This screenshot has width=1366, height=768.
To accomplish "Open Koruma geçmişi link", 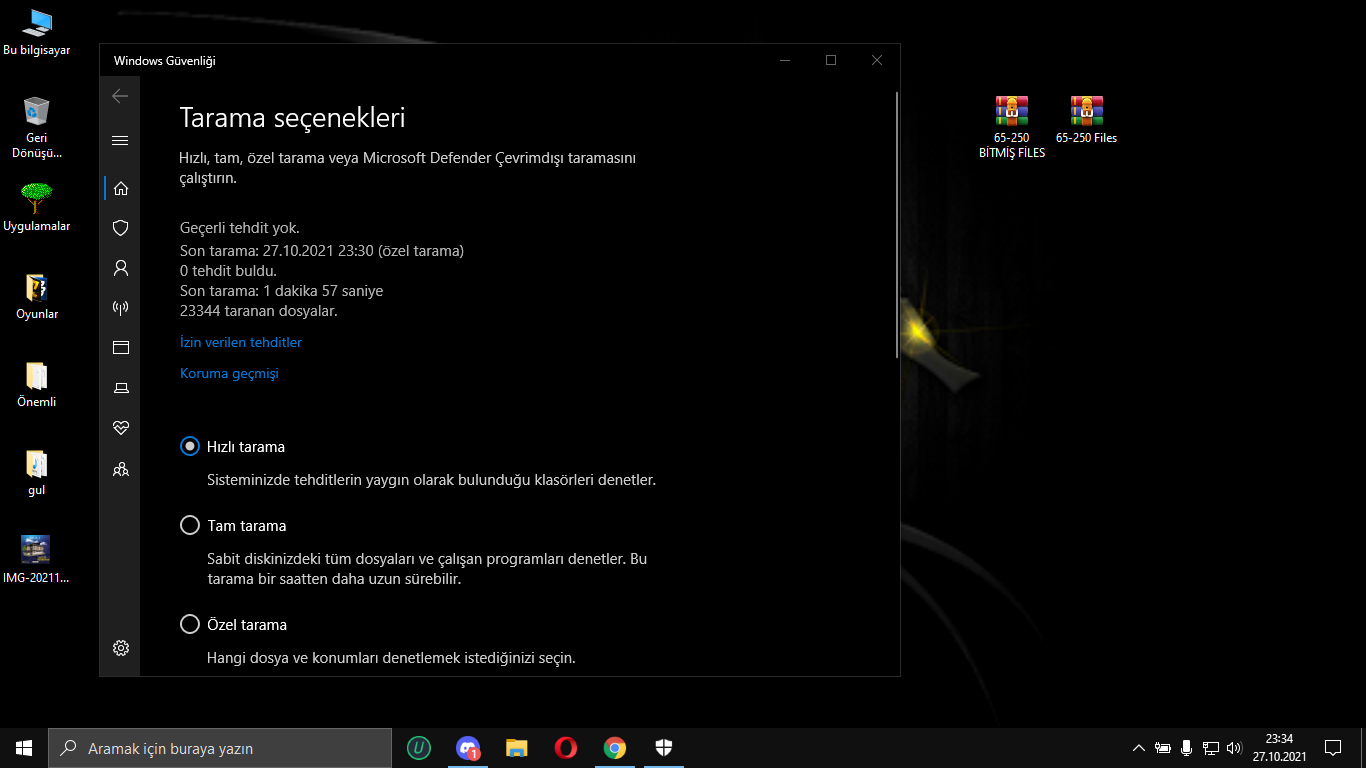I will tap(229, 374).
